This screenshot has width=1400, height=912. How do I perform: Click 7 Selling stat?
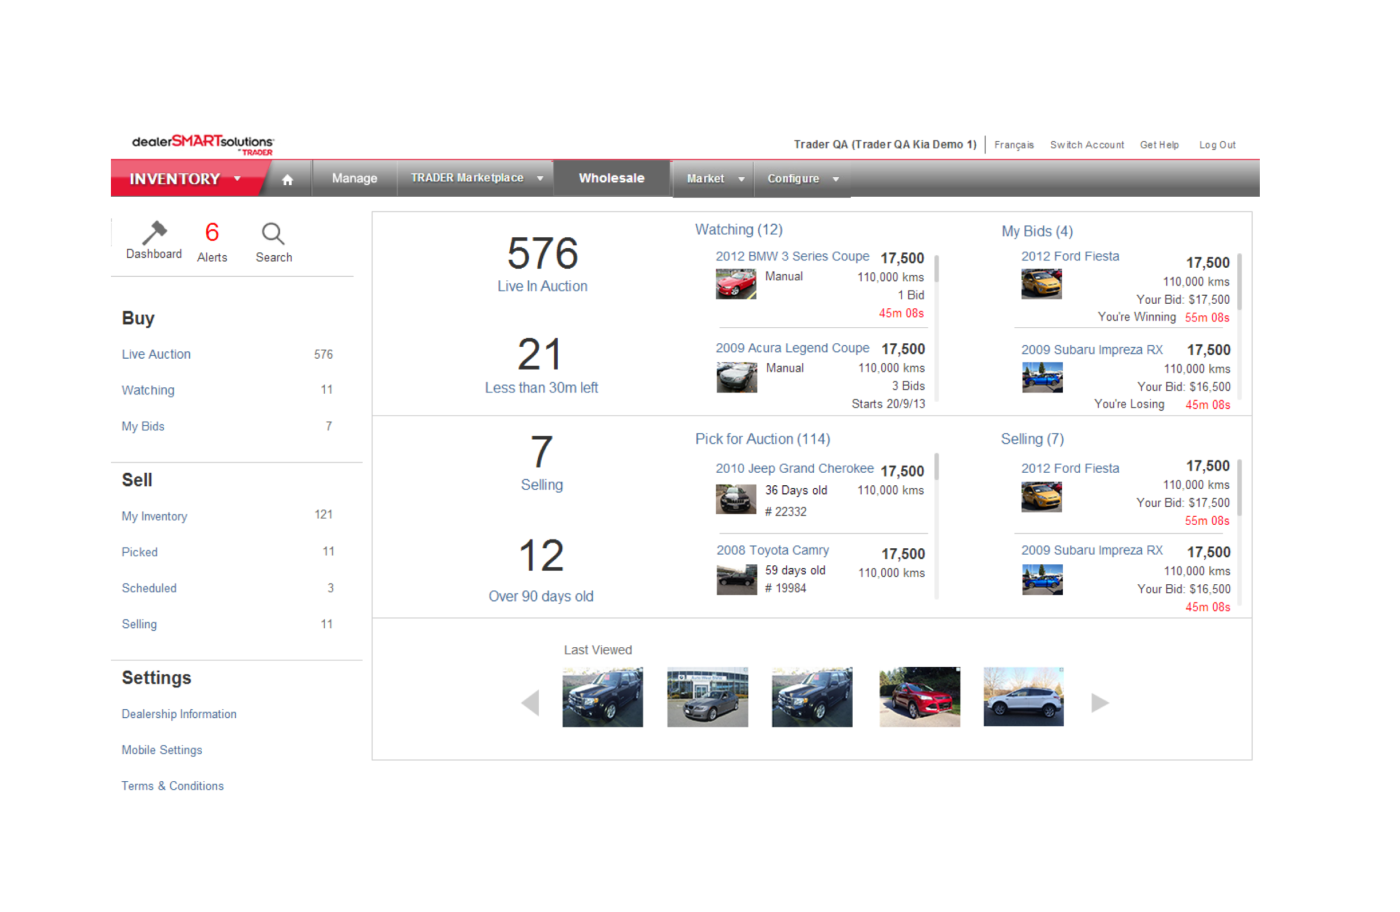[x=541, y=463]
